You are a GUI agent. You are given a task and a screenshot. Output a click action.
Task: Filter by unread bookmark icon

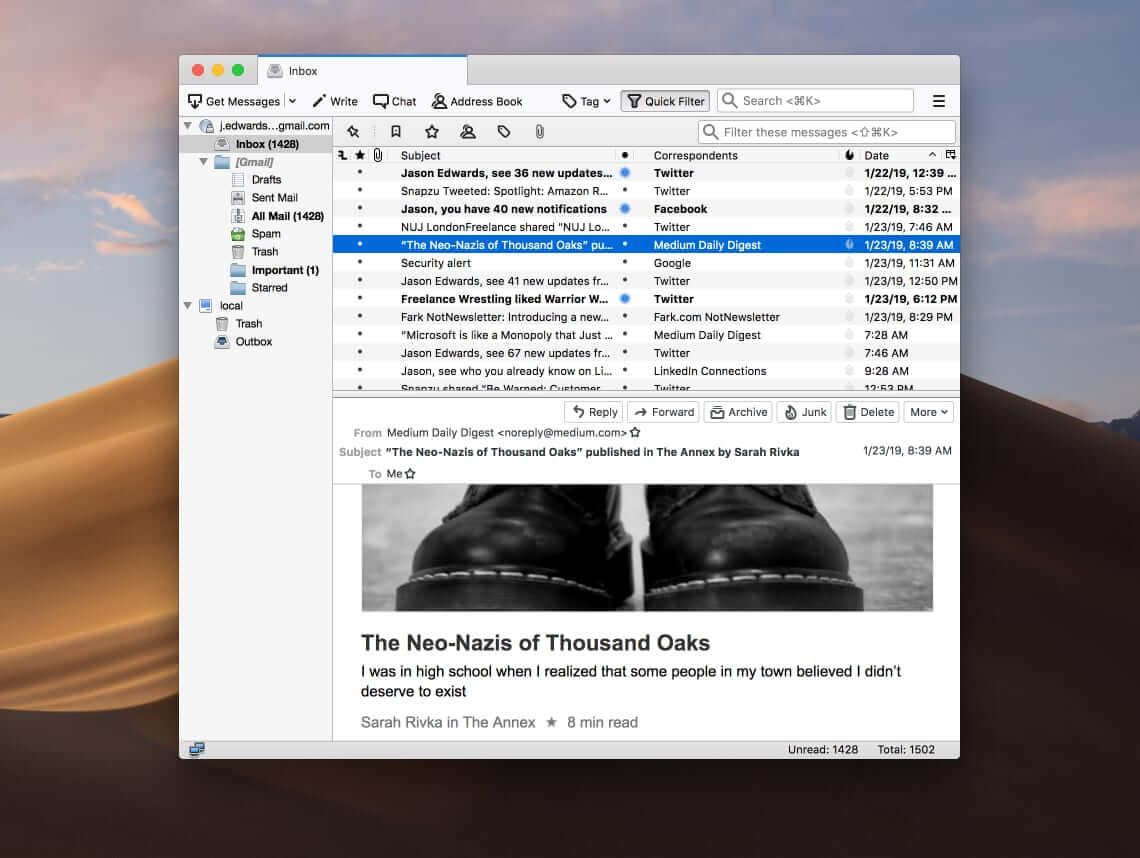pyautogui.click(x=396, y=132)
